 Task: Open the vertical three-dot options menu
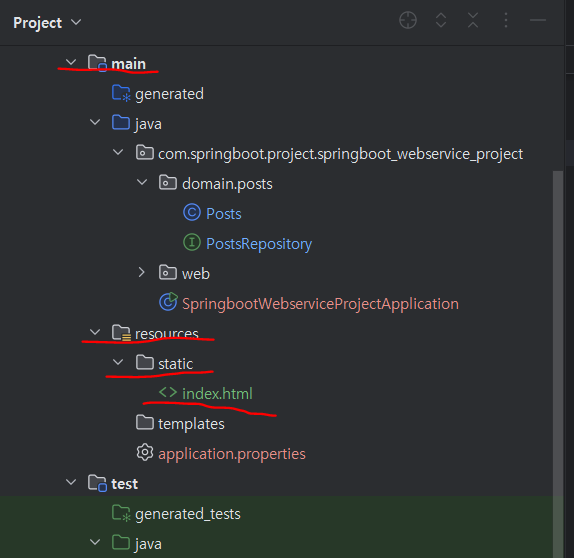tap(506, 20)
